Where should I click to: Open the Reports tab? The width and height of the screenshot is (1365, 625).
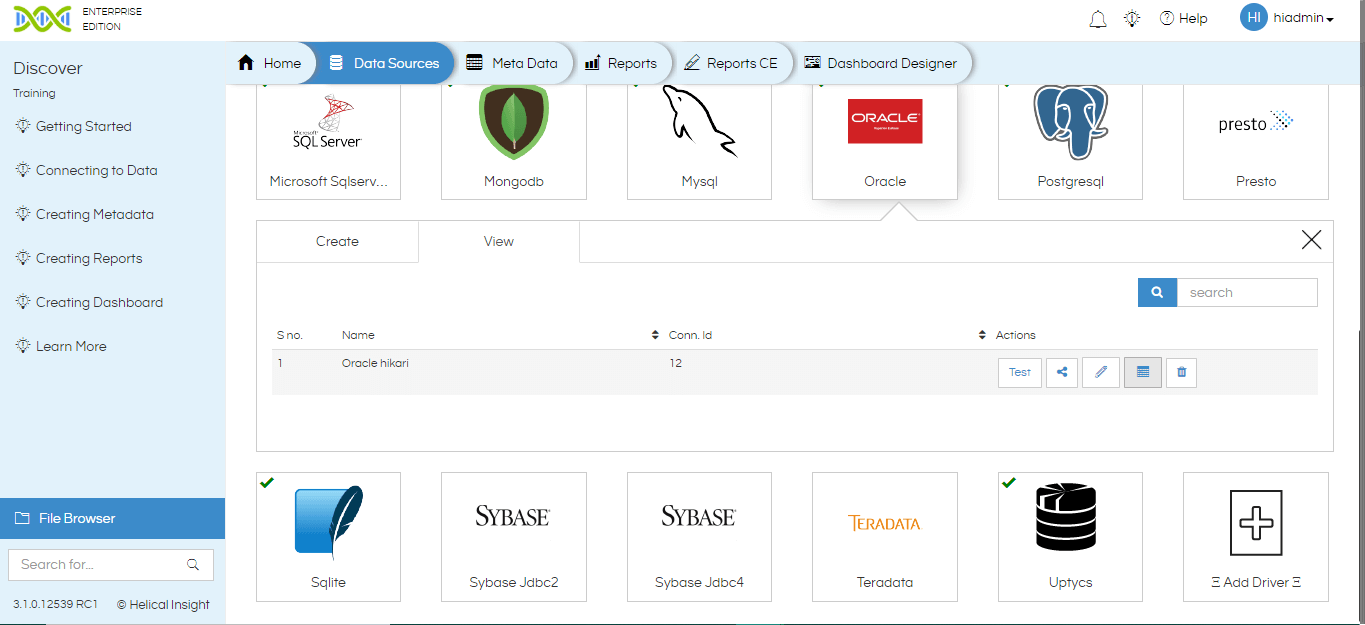pos(621,63)
